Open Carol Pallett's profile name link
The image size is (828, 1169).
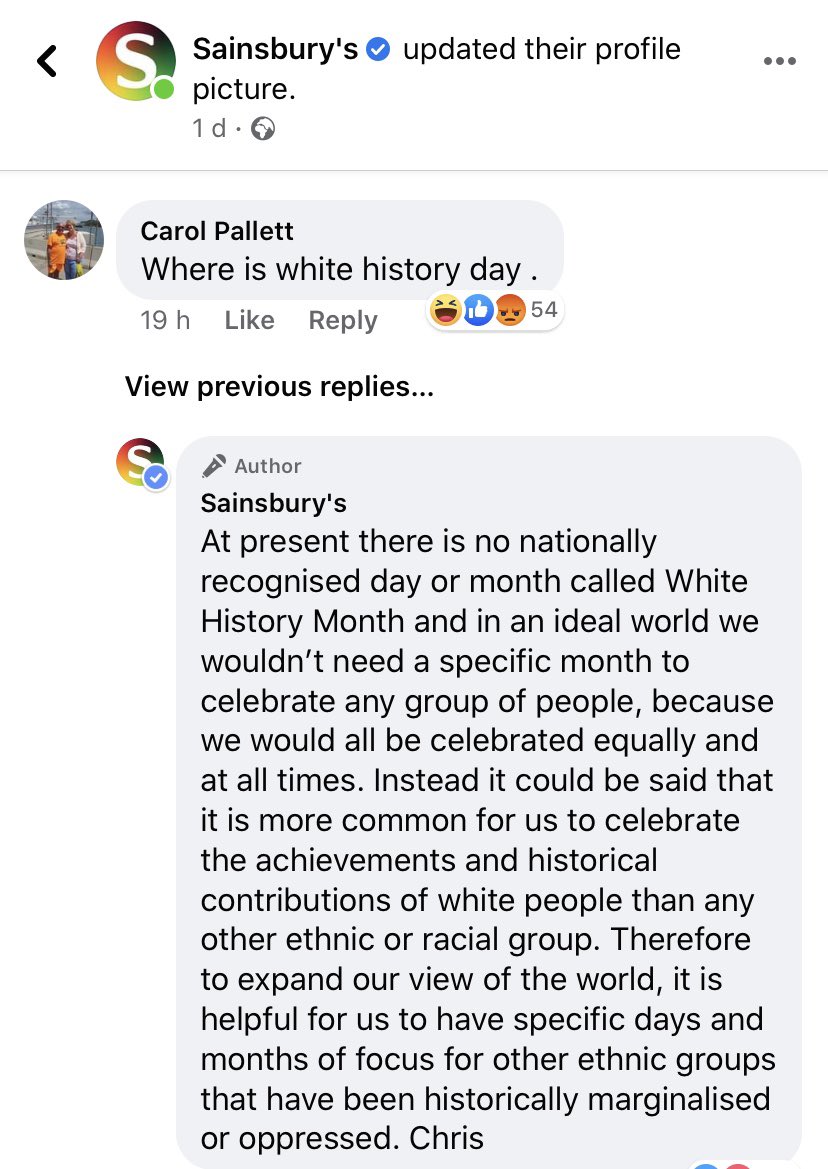pyautogui.click(x=217, y=231)
